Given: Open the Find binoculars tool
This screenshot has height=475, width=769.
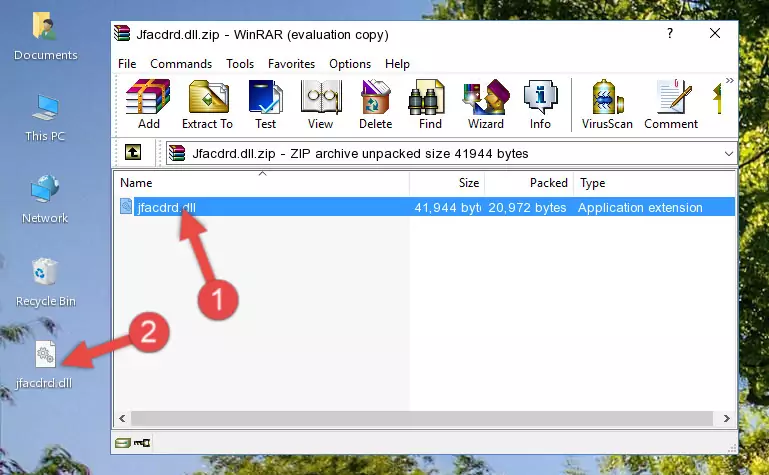Looking at the screenshot, I should [430, 104].
